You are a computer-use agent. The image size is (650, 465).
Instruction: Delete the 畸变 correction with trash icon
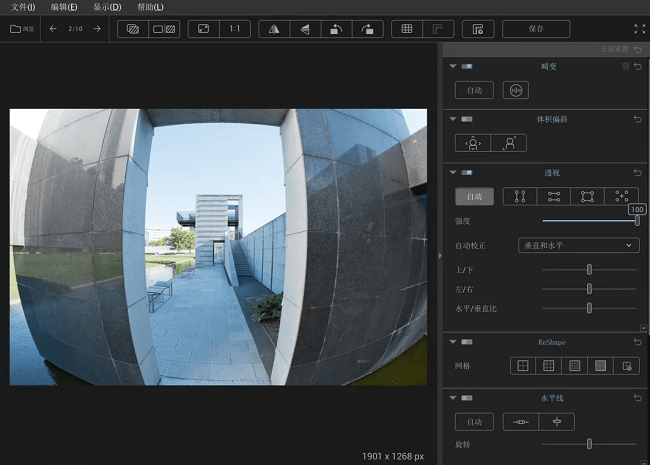point(626,66)
